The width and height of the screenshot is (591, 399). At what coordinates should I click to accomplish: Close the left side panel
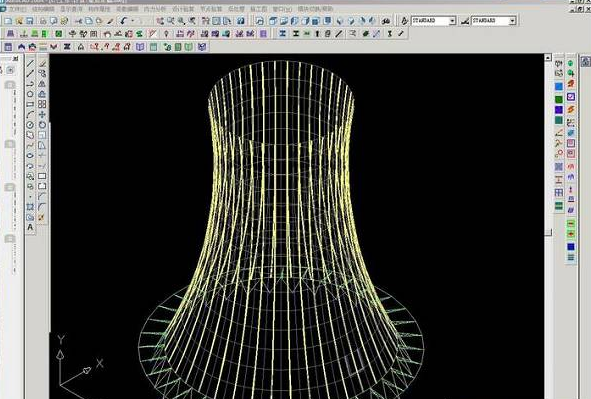point(15,58)
